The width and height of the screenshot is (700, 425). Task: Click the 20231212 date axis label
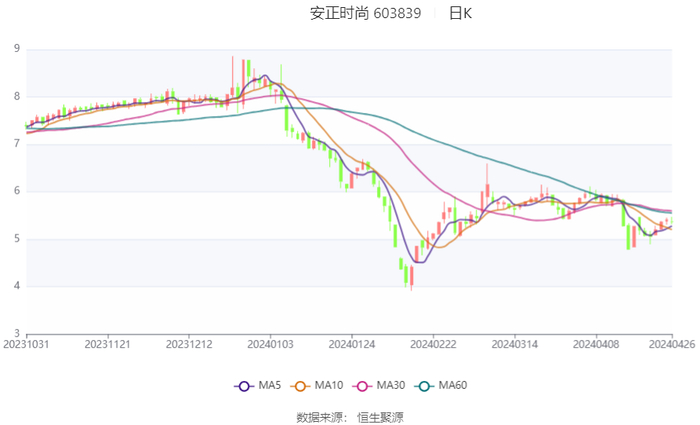188,343
